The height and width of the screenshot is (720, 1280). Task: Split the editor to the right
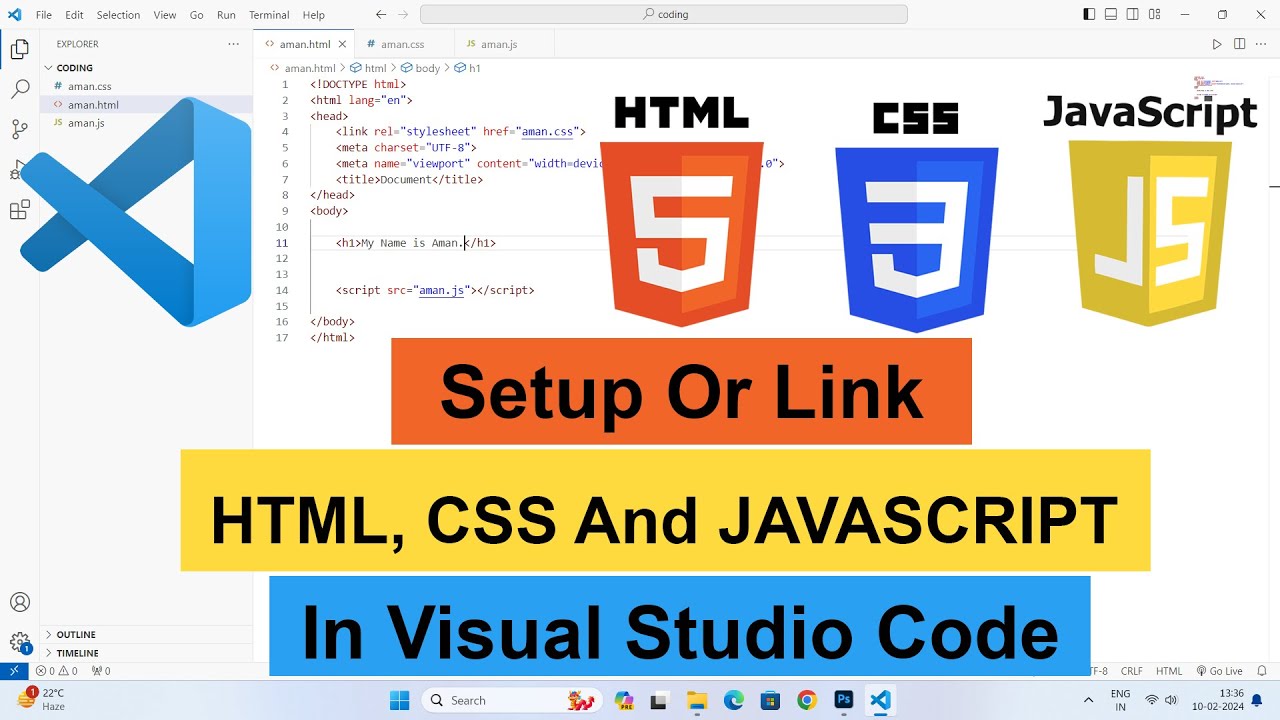(x=1239, y=44)
